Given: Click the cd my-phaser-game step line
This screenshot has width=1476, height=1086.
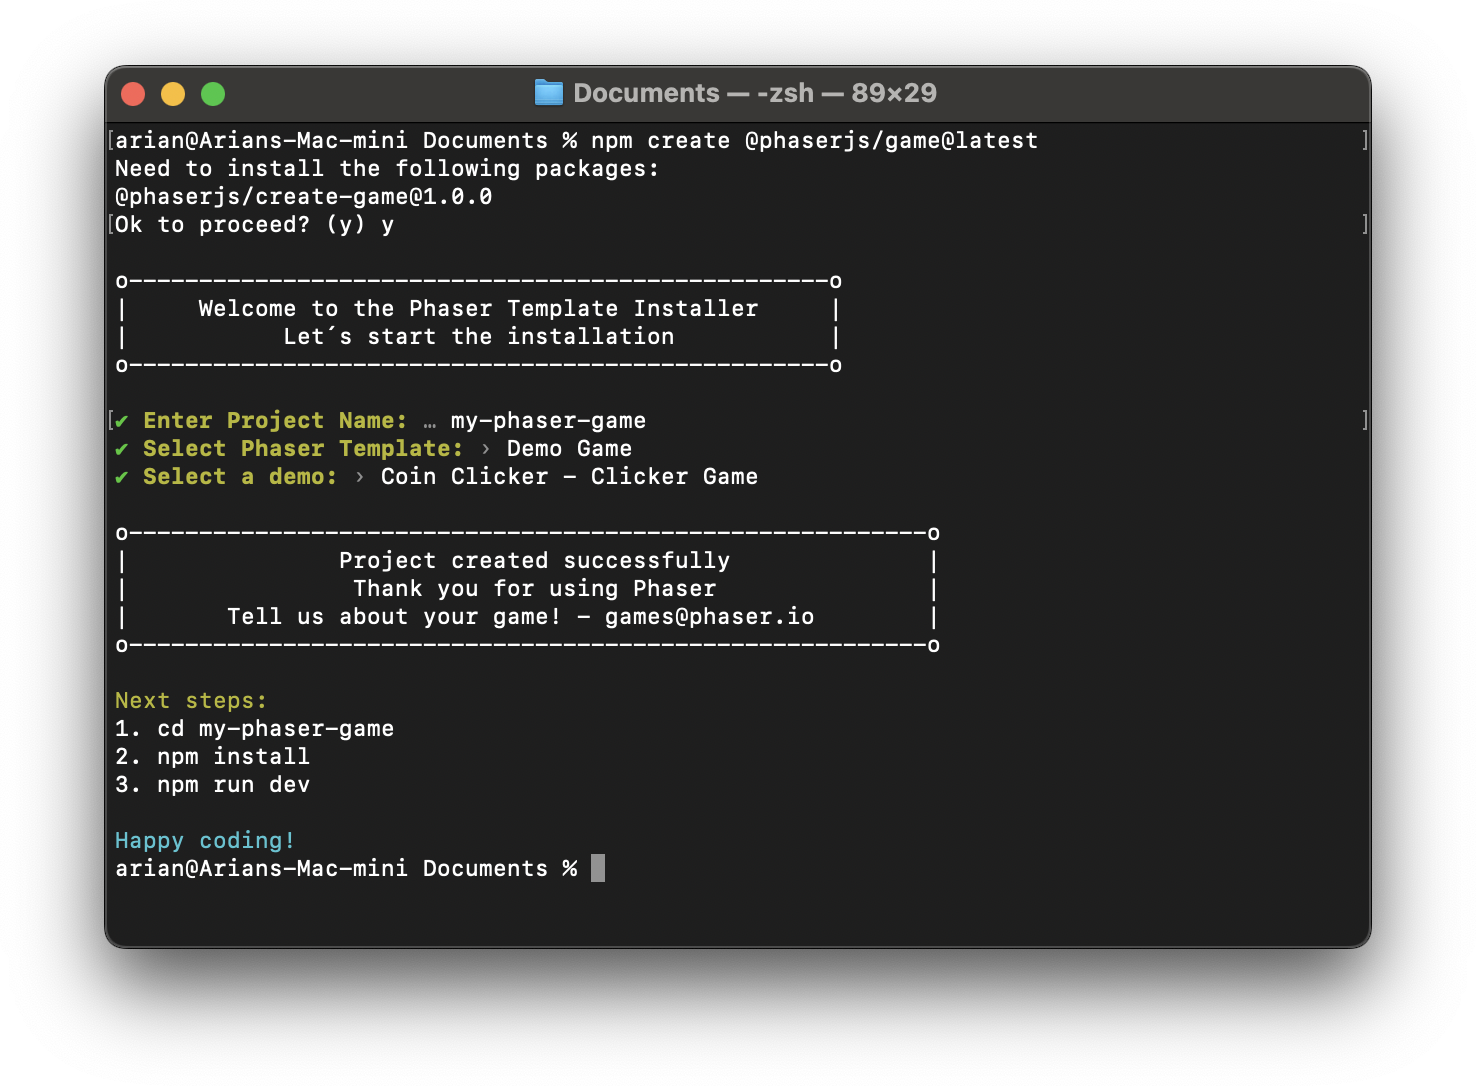Looking at the screenshot, I should [255, 729].
